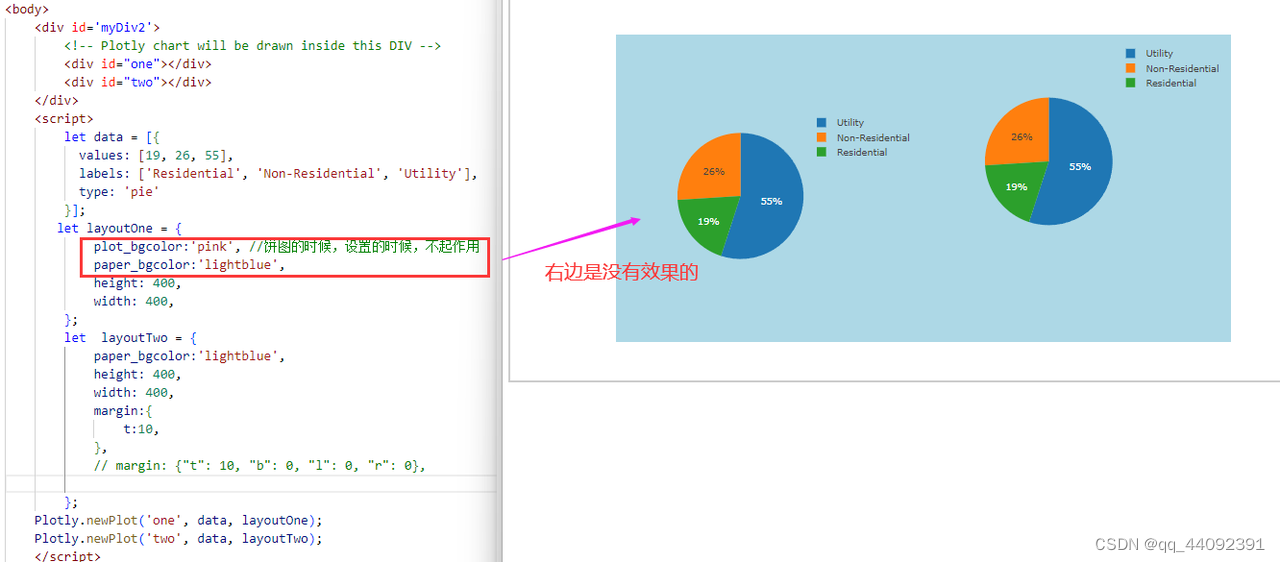Click the orange Non-Residential swatch in the right pie's legend
Image resolution: width=1280 pixels, height=562 pixels.
coord(1131,69)
